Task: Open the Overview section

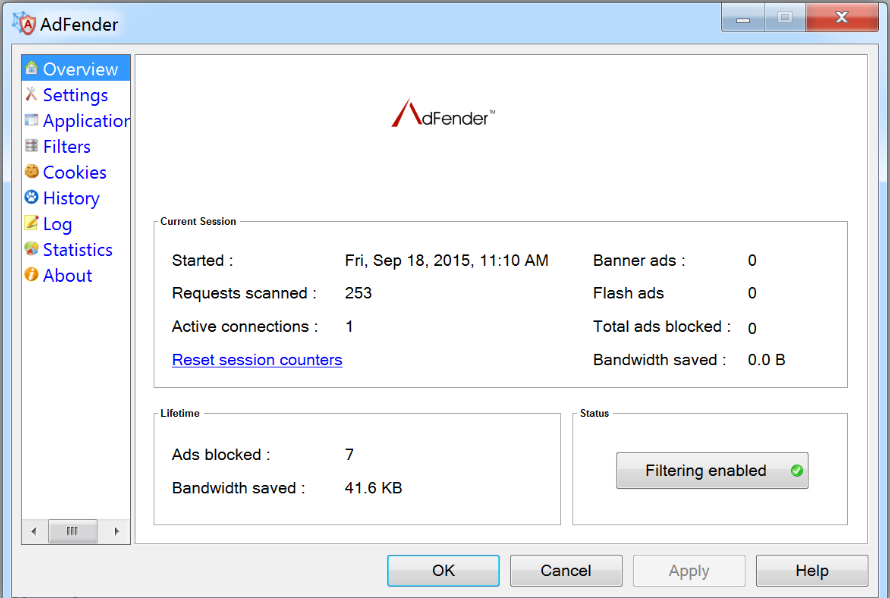Action: 76,68
